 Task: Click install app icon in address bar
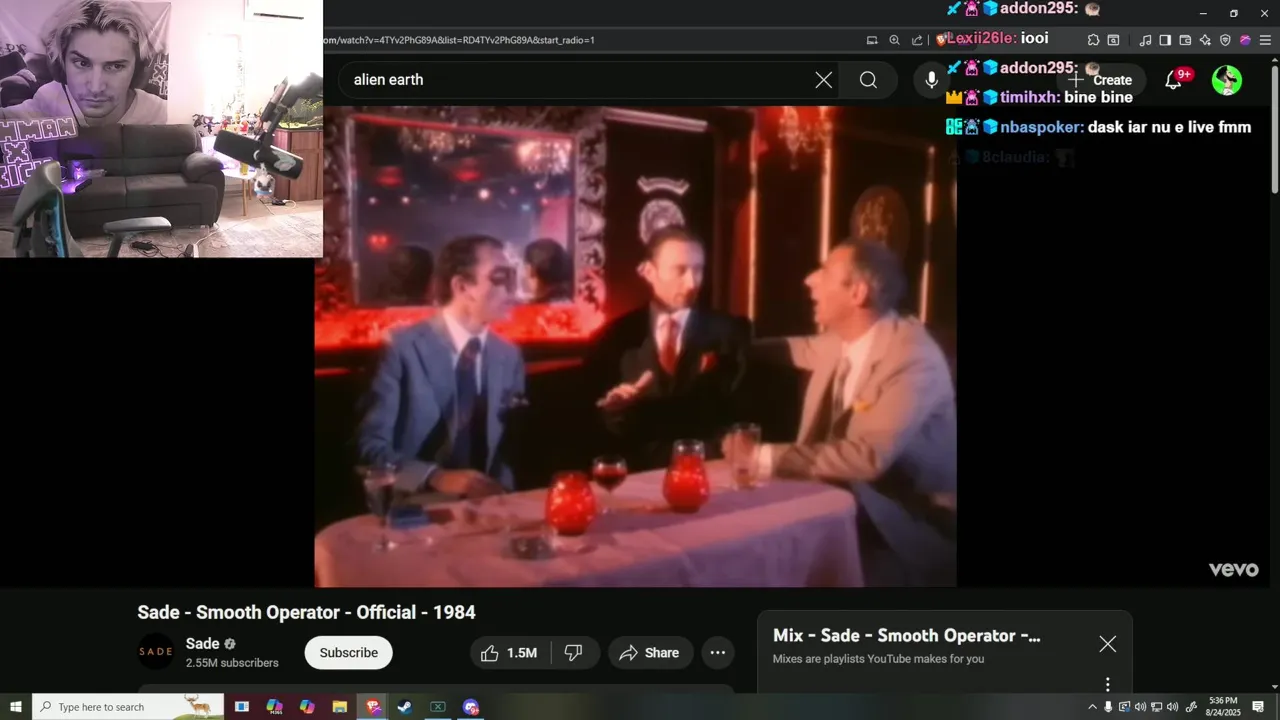(x=873, y=40)
